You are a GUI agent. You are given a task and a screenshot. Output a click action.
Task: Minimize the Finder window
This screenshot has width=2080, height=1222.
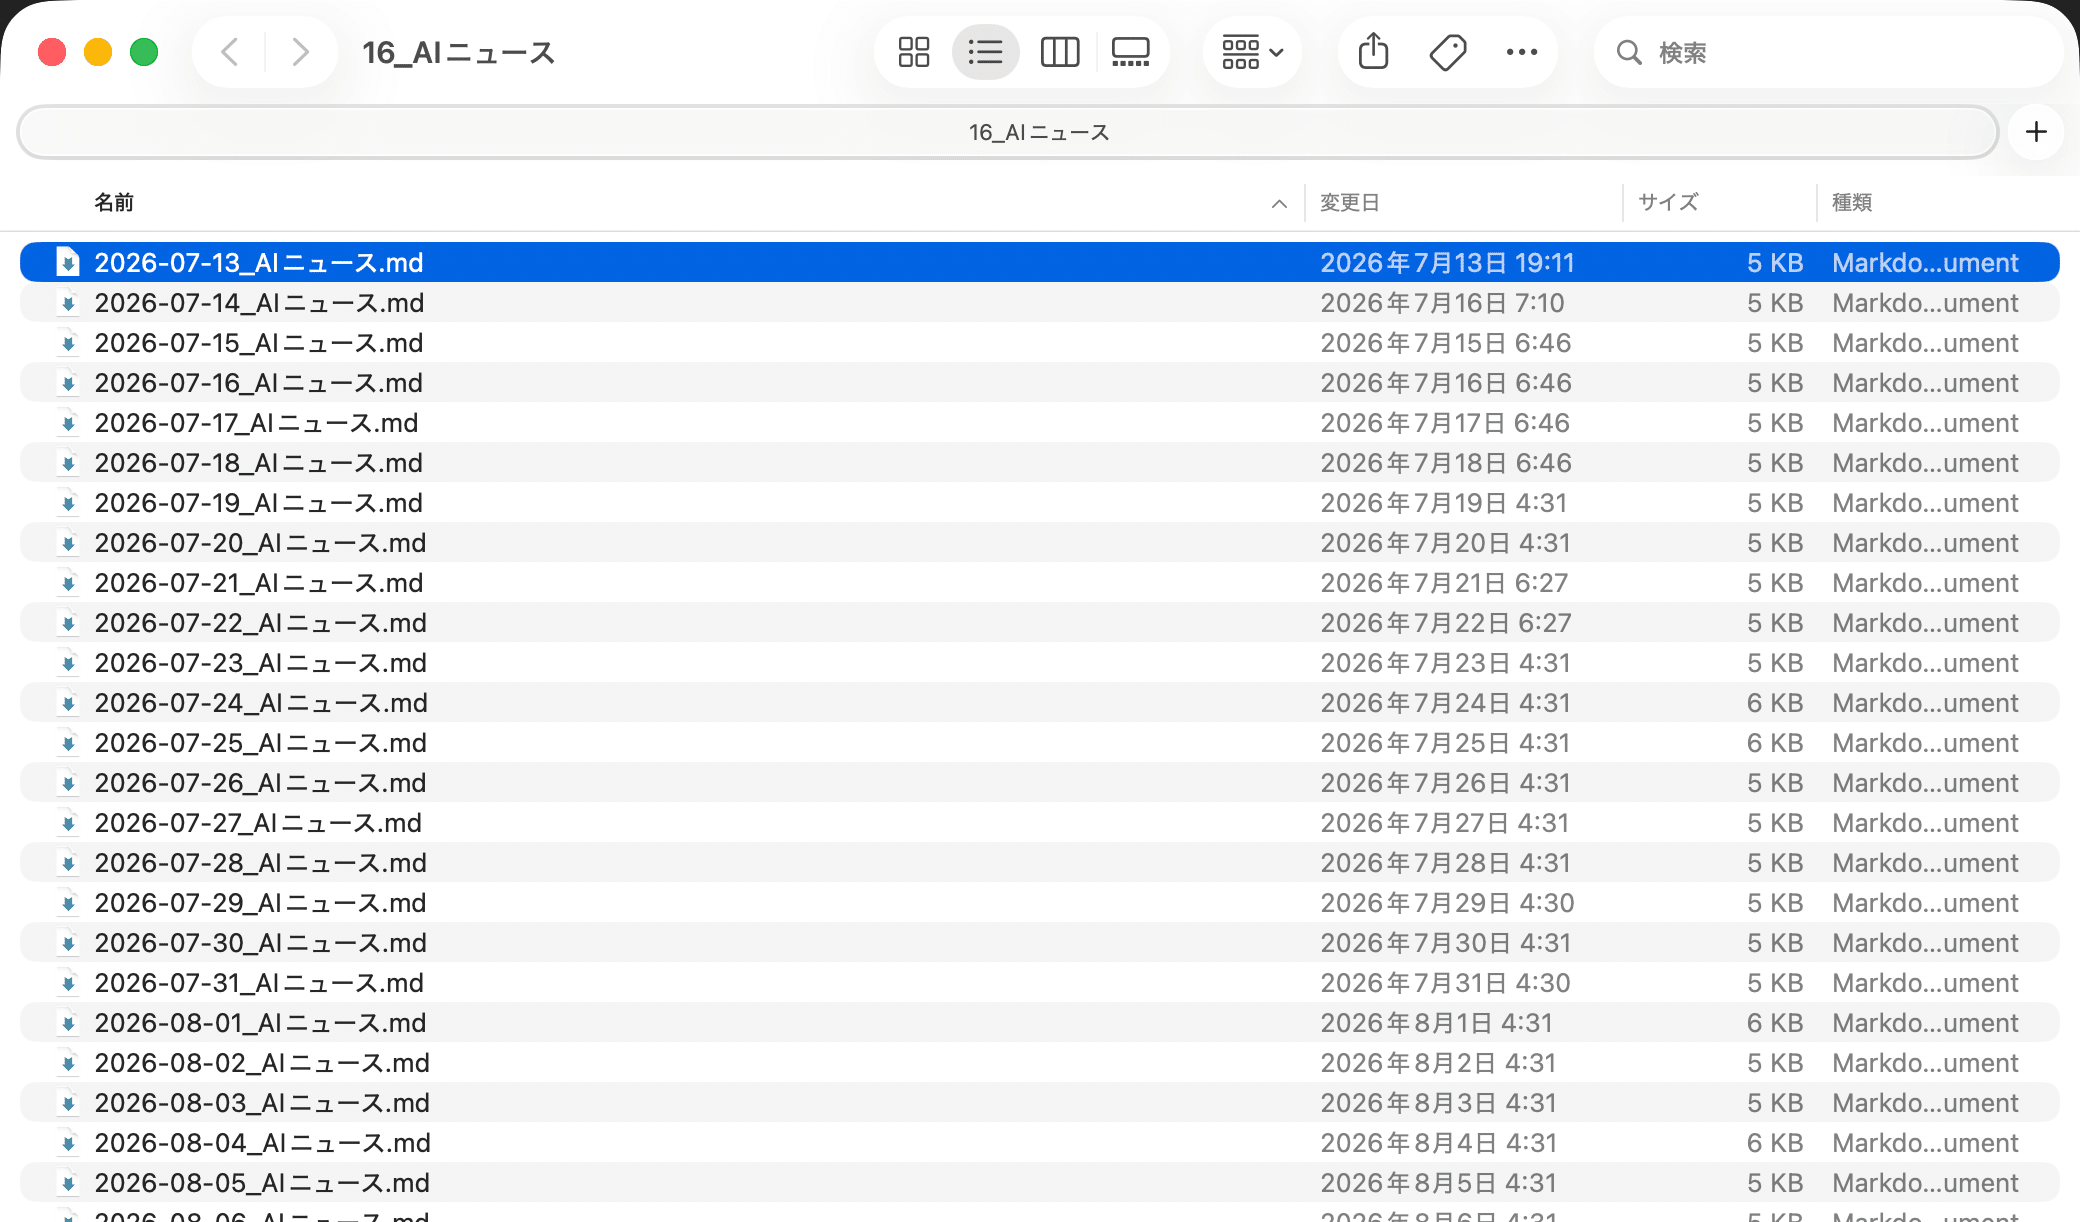pos(98,52)
